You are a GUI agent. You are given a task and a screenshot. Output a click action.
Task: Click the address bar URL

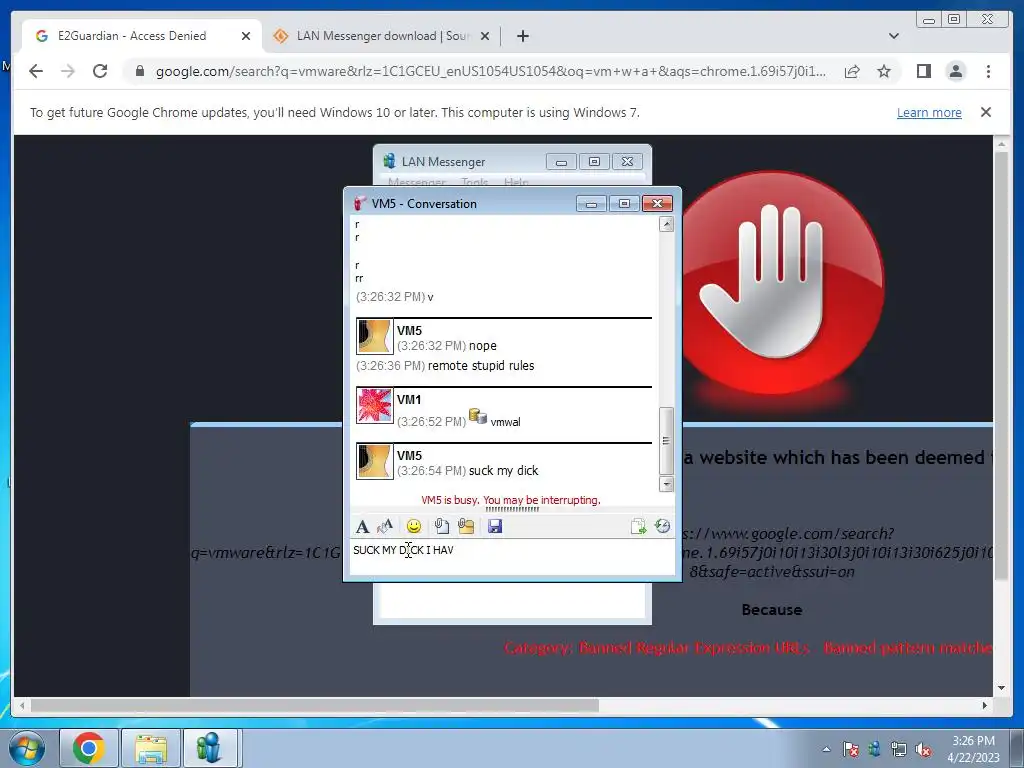[x=490, y=71]
